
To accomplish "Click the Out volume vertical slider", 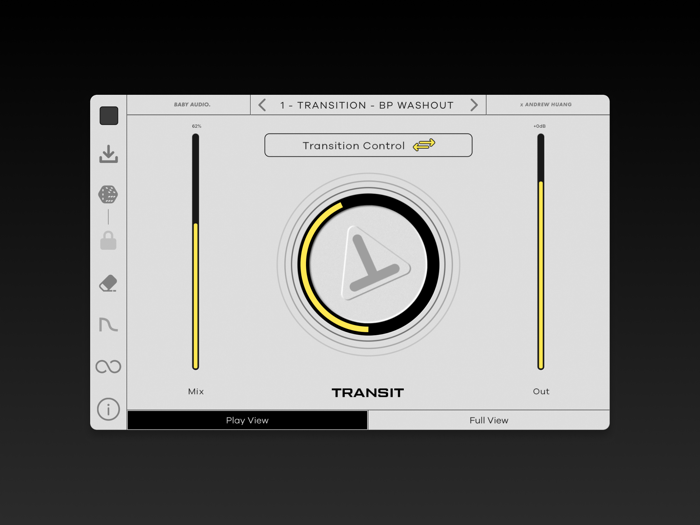I will click(x=541, y=252).
